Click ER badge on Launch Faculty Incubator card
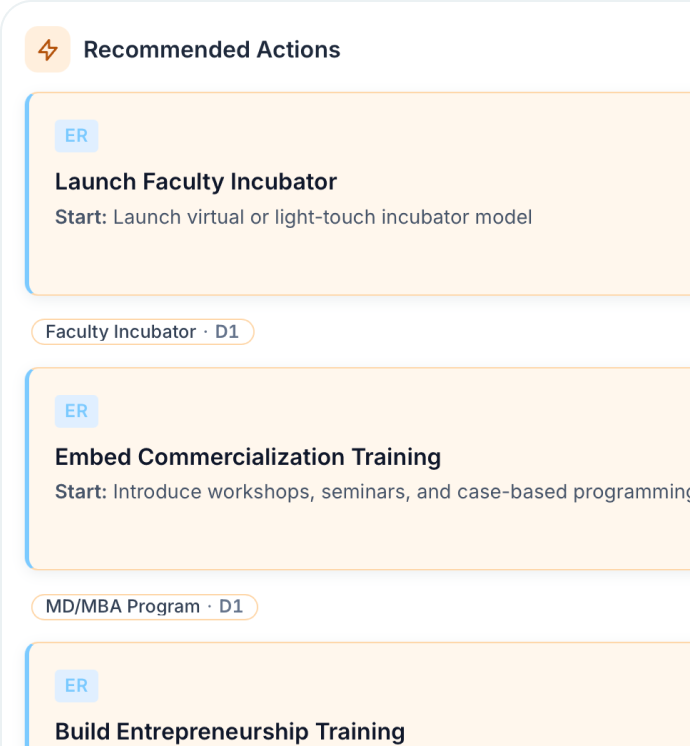 pos(76,136)
